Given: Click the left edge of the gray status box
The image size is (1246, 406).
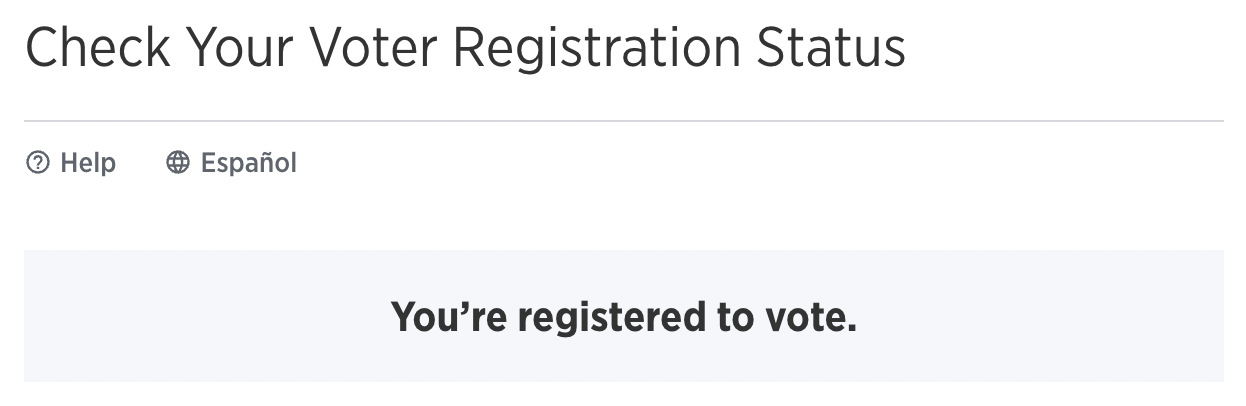Looking at the screenshot, I should (x=27, y=316).
